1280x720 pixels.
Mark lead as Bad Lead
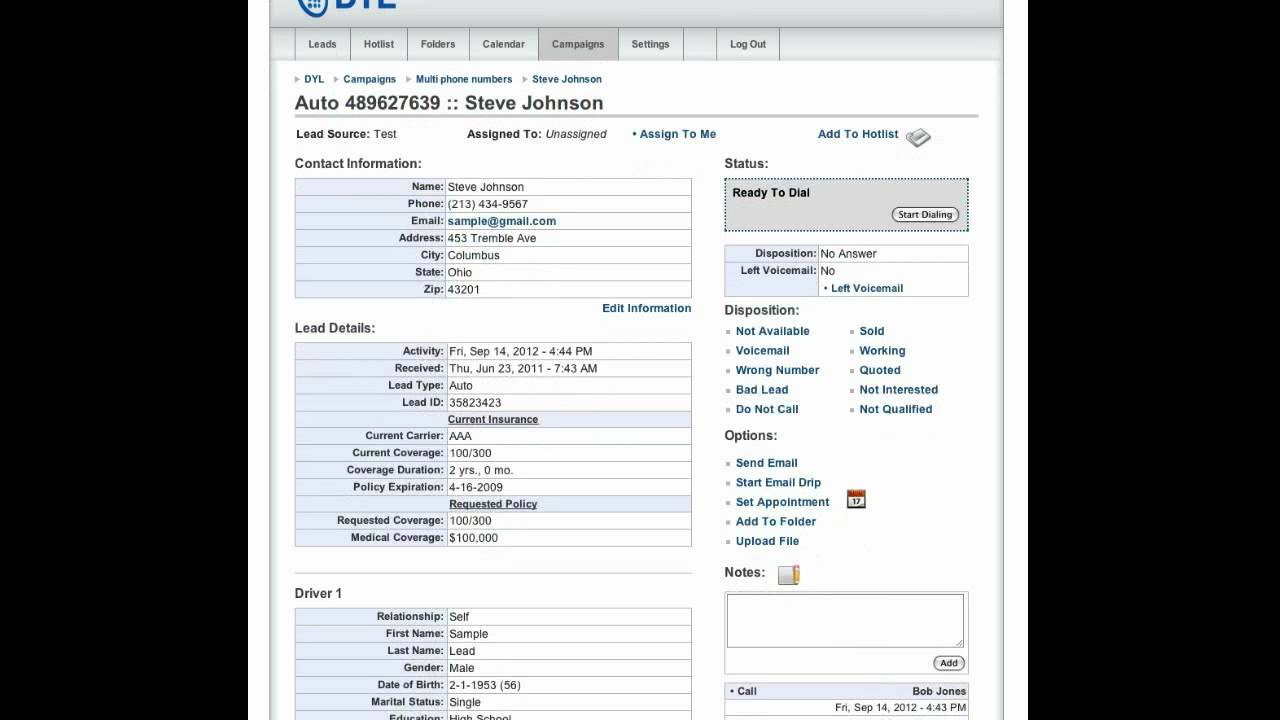tap(762, 390)
